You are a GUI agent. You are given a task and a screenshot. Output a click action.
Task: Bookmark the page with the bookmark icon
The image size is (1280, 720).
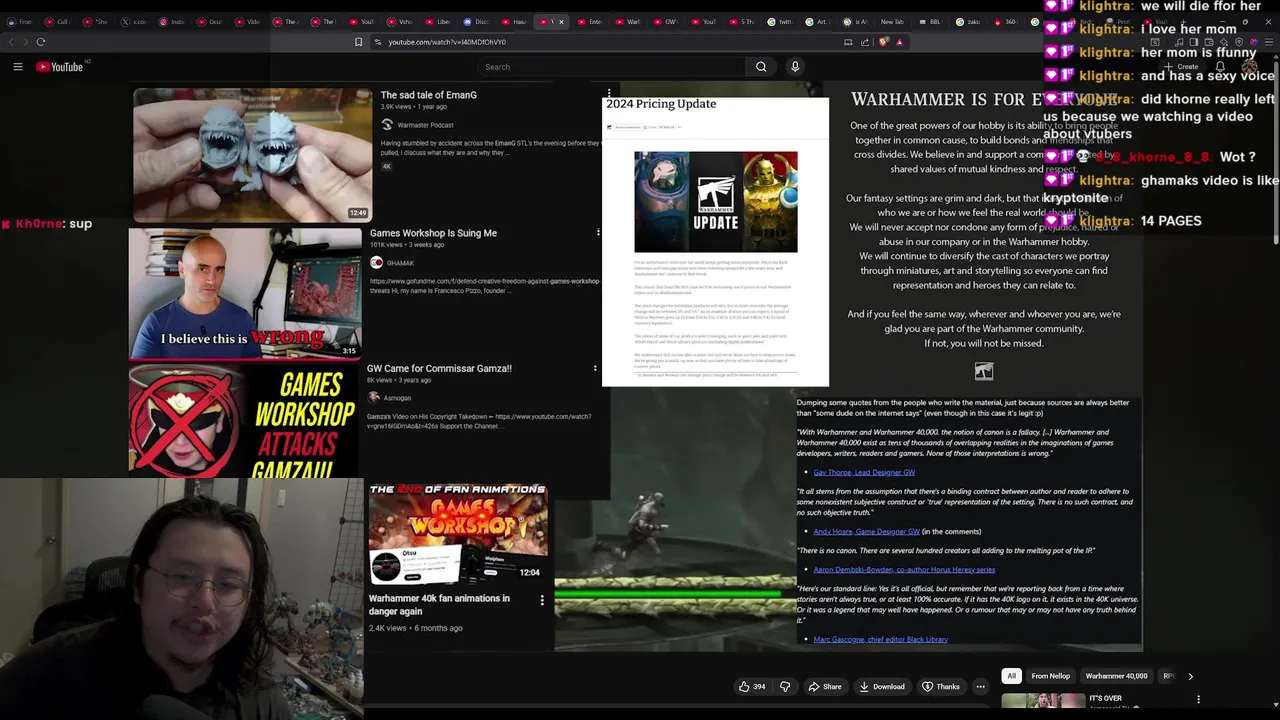tap(358, 42)
